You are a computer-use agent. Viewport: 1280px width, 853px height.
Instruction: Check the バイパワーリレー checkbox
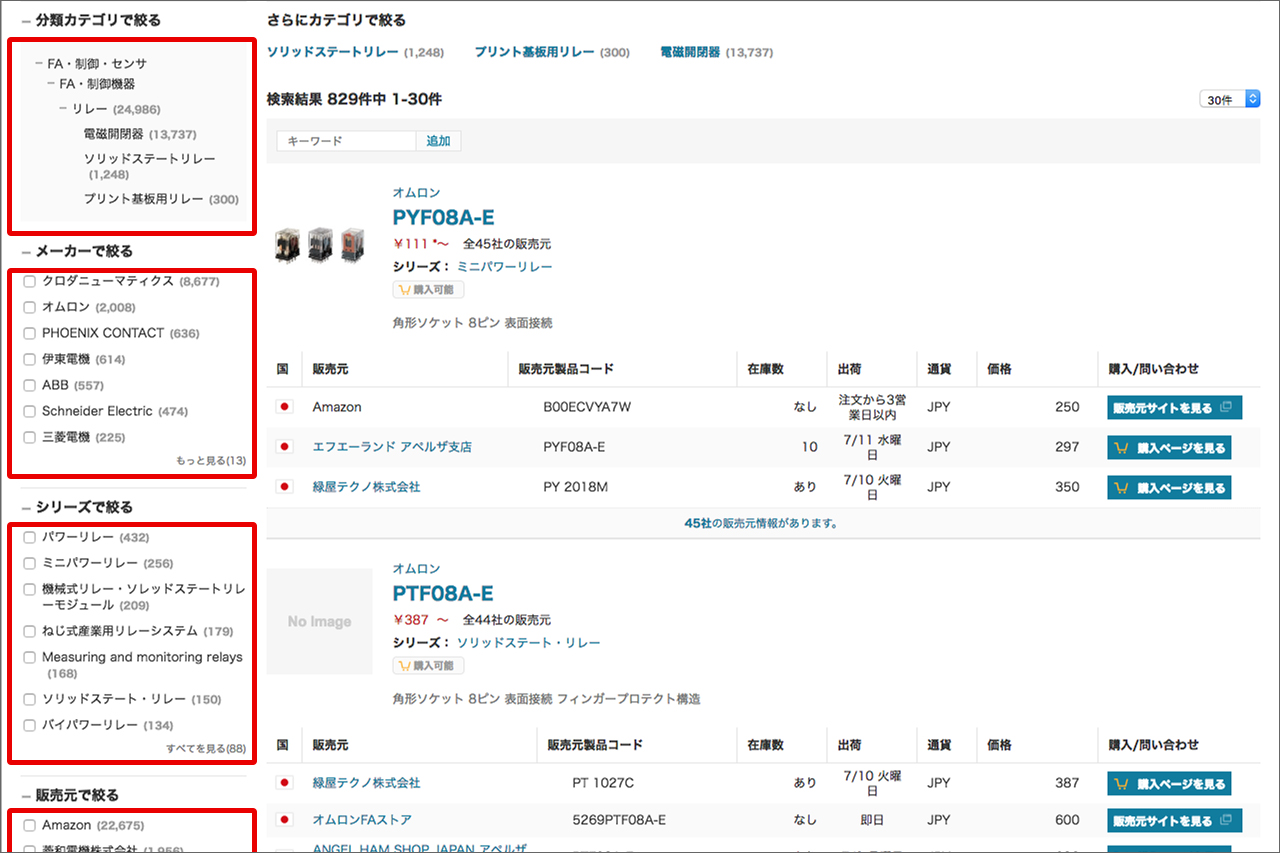[x=30, y=726]
